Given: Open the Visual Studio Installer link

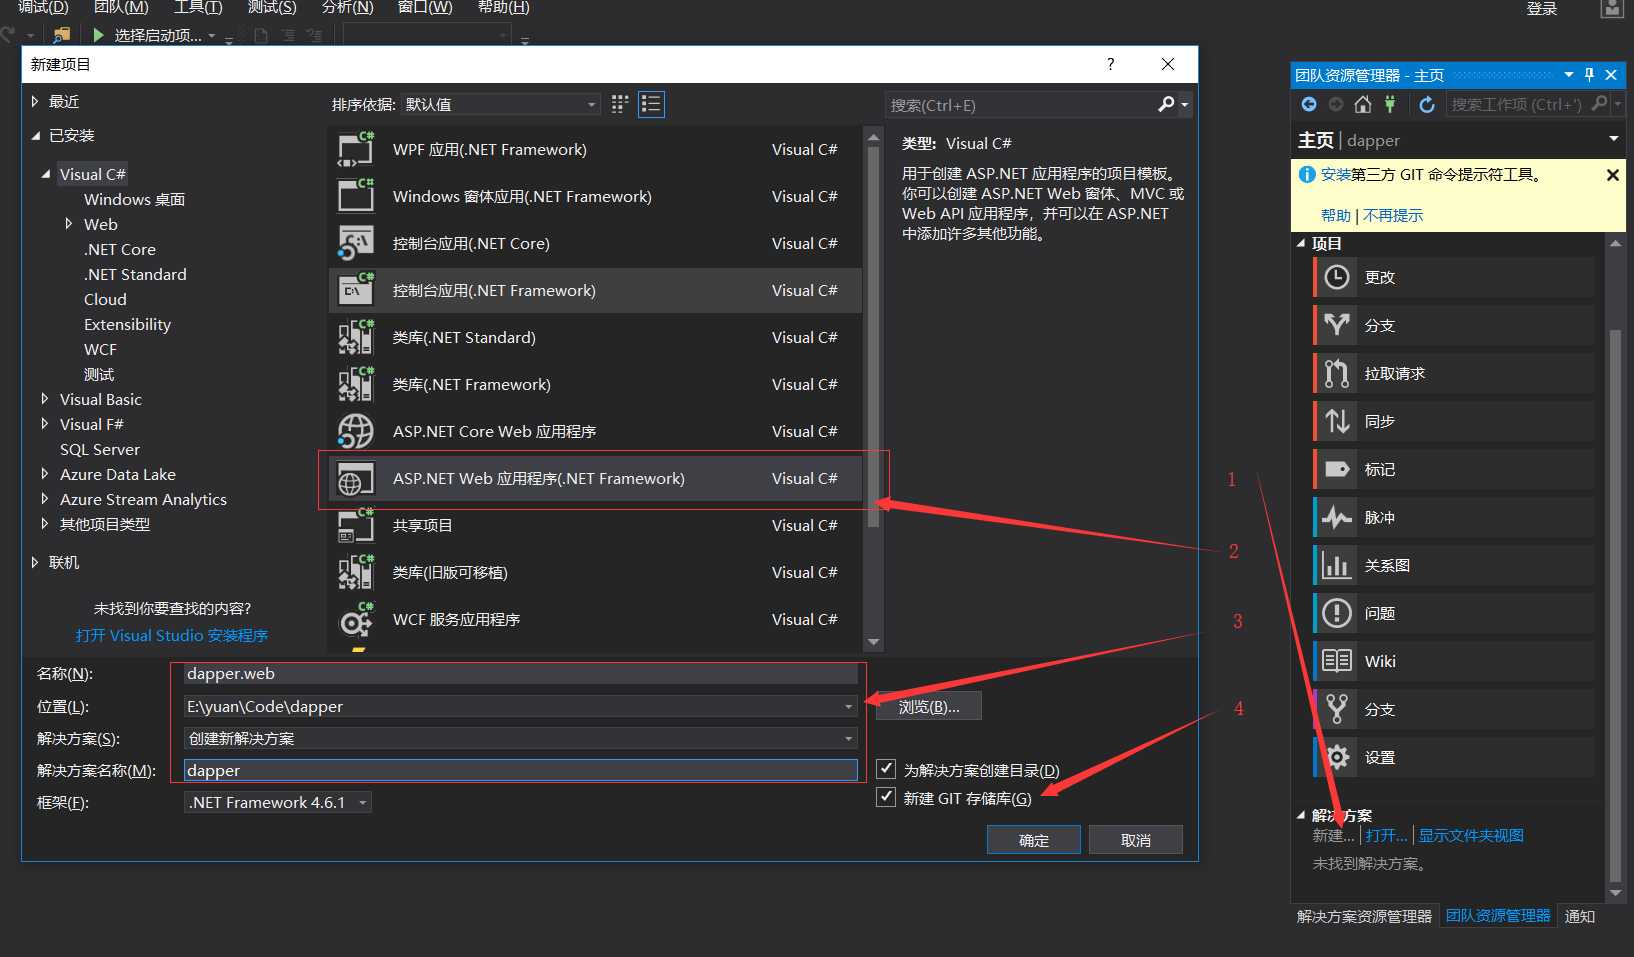Looking at the screenshot, I should pyautogui.click(x=172, y=635).
